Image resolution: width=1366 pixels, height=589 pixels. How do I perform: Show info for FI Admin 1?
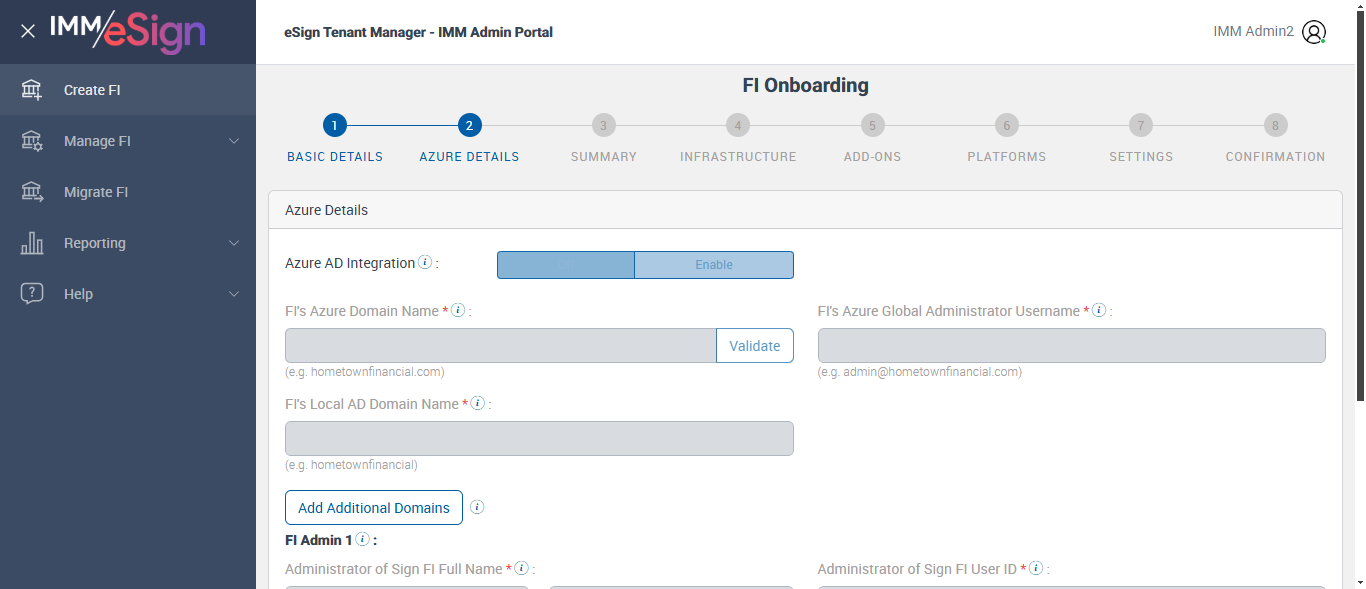click(x=362, y=540)
